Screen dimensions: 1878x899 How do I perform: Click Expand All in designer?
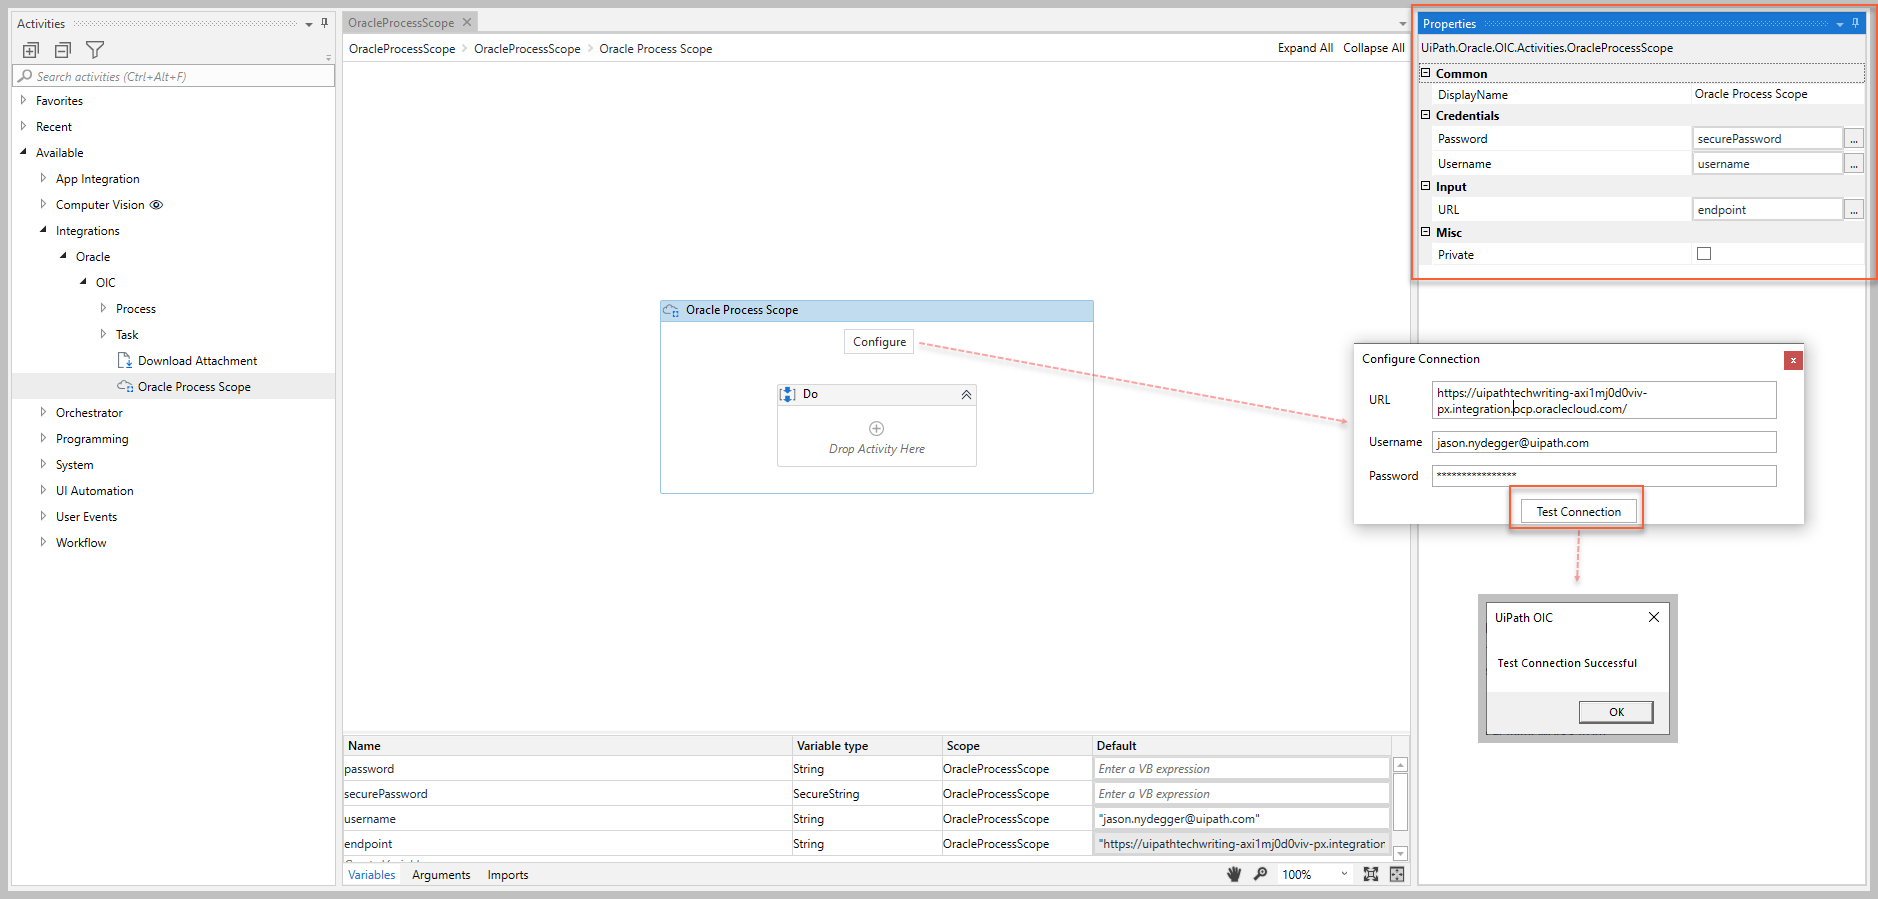pyautogui.click(x=1305, y=48)
